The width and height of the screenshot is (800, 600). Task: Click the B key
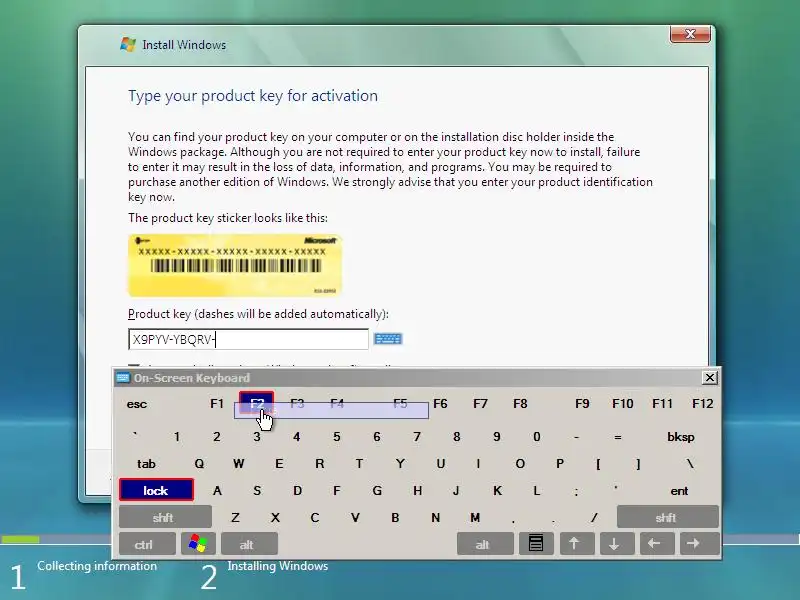pyautogui.click(x=395, y=517)
